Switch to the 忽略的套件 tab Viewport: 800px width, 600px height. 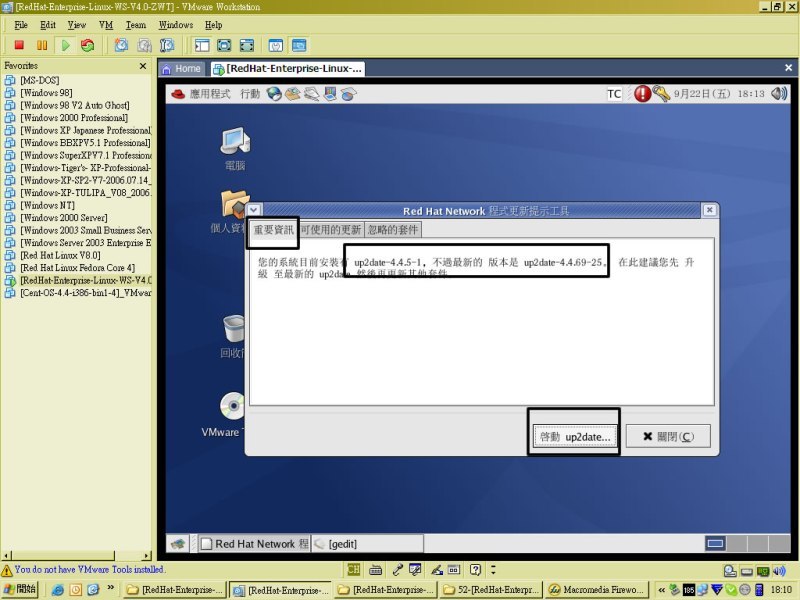(x=393, y=230)
